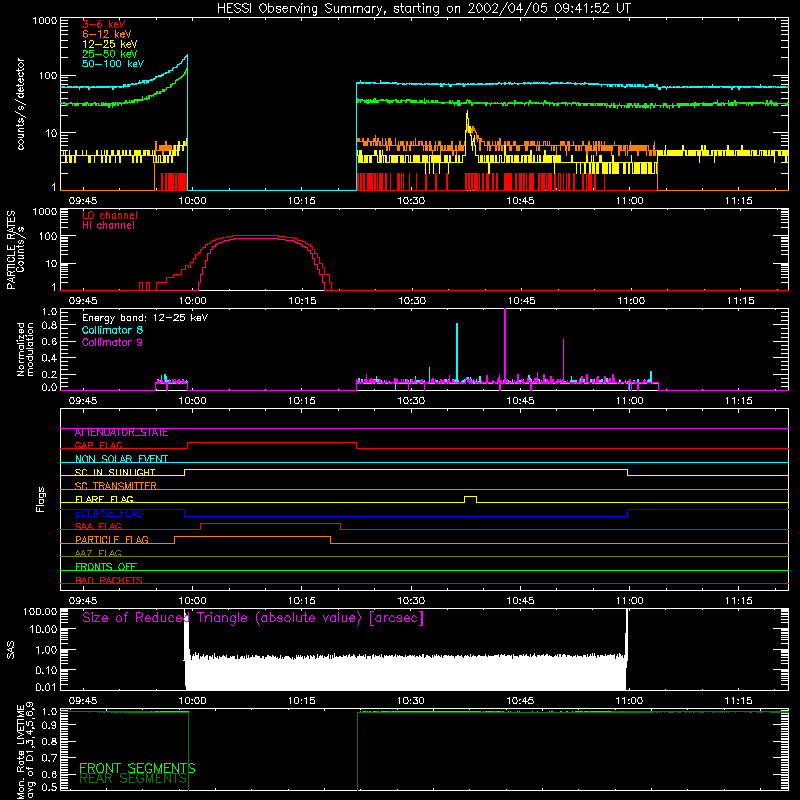This screenshot has width=800, height=800.
Task: Click the Size of Reduced Triangle title
Action: pyautogui.click(x=253, y=618)
